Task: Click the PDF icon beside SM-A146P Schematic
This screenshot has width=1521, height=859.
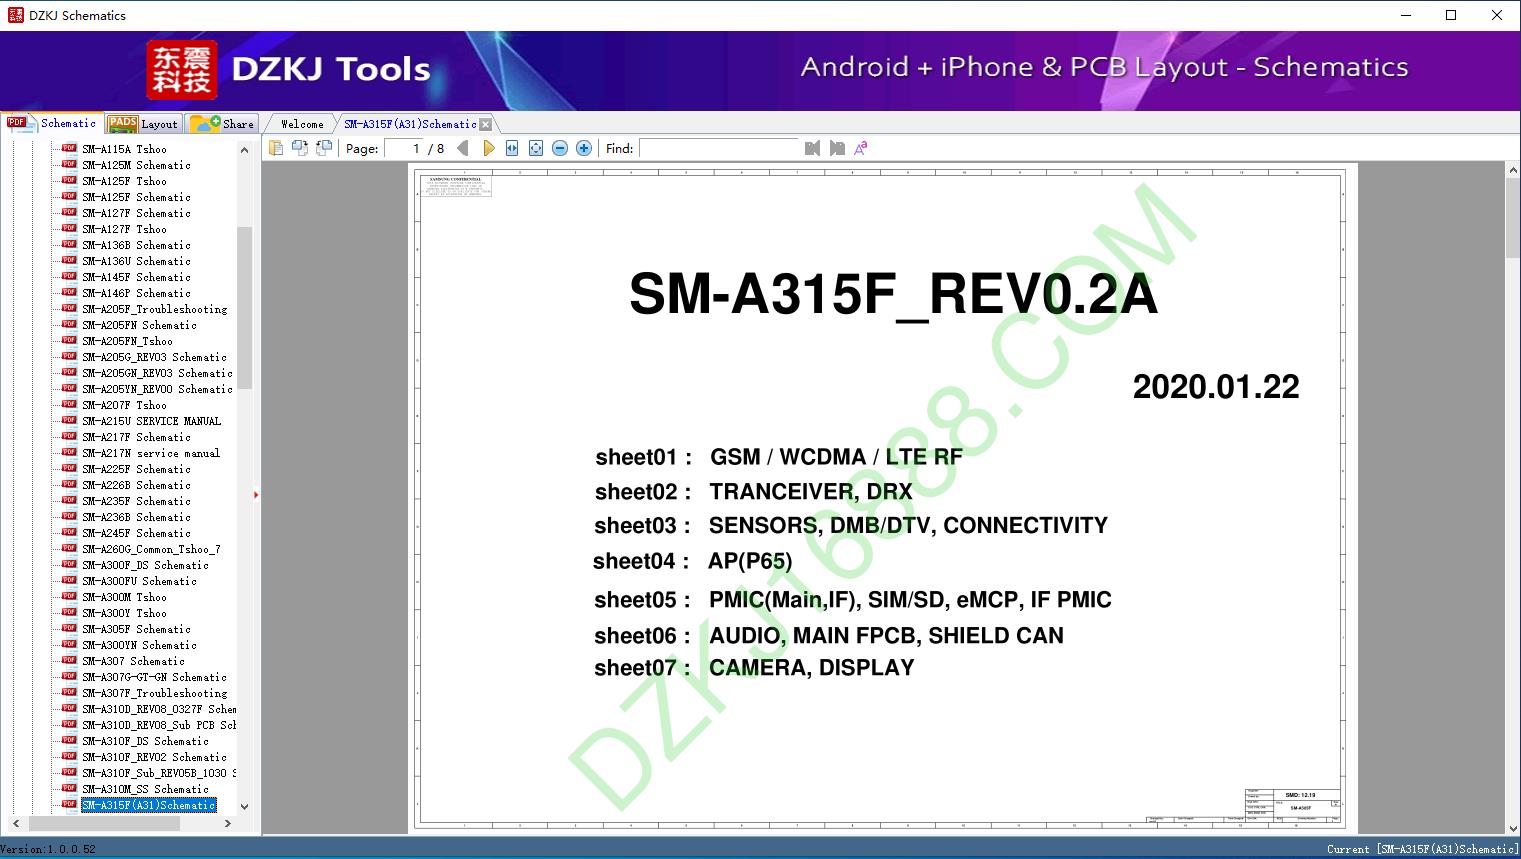Action: (x=69, y=292)
